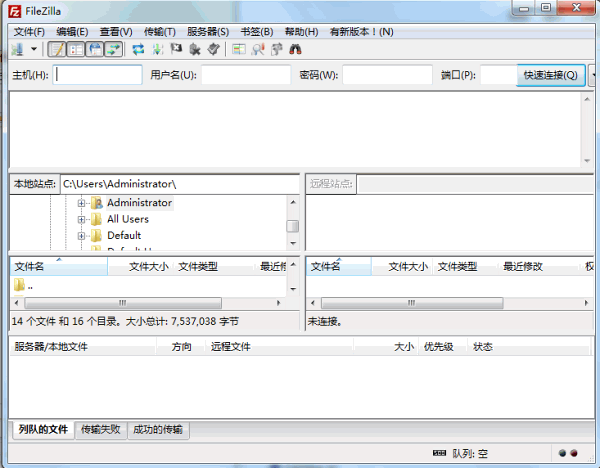Click the 服务器/本地文件 queue column header
Viewport: 600px width, 468px height.
(x=83, y=347)
